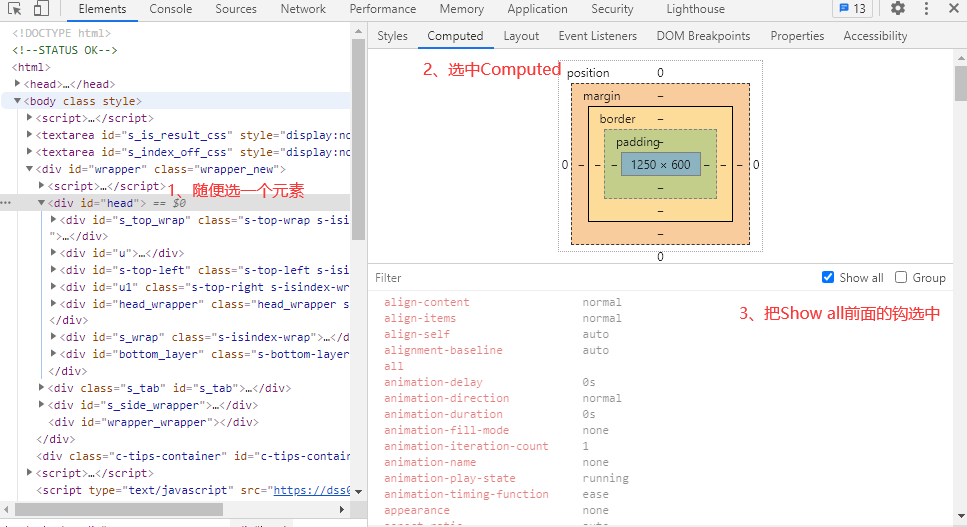Expand the head element node

(x=18, y=84)
